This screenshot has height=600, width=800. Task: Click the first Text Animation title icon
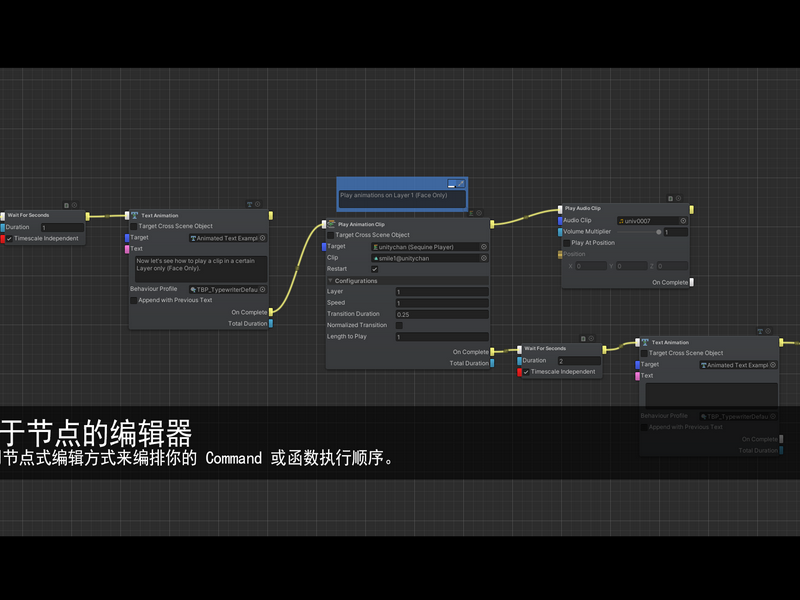[x=135, y=215]
